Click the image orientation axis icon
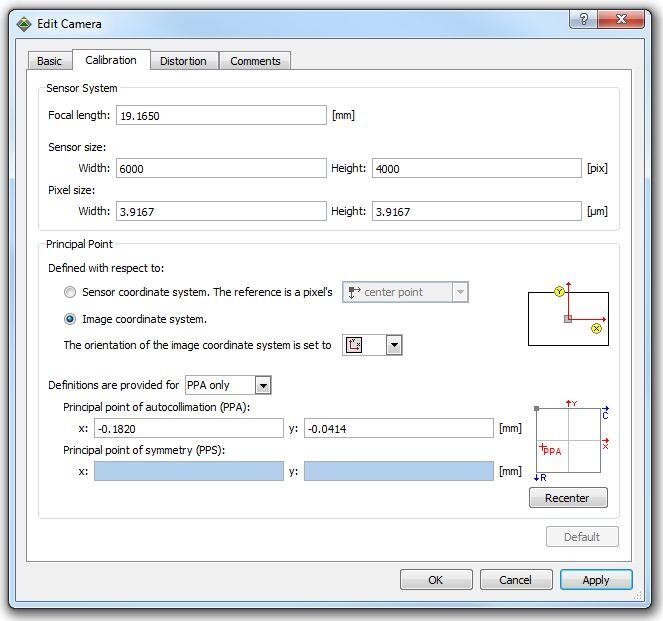The width and height of the screenshot is (663, 621). [x=354, y=345]
